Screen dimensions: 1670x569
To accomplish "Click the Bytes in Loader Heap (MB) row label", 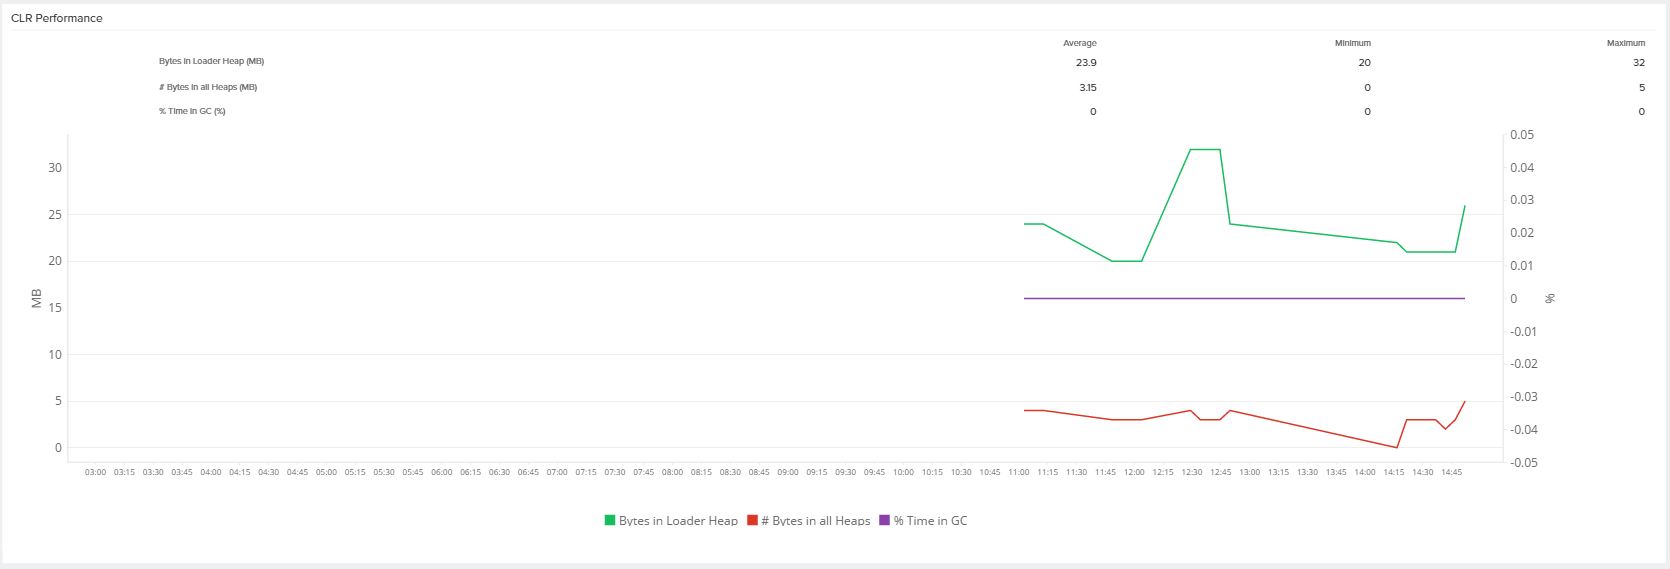I will (211, 62).
